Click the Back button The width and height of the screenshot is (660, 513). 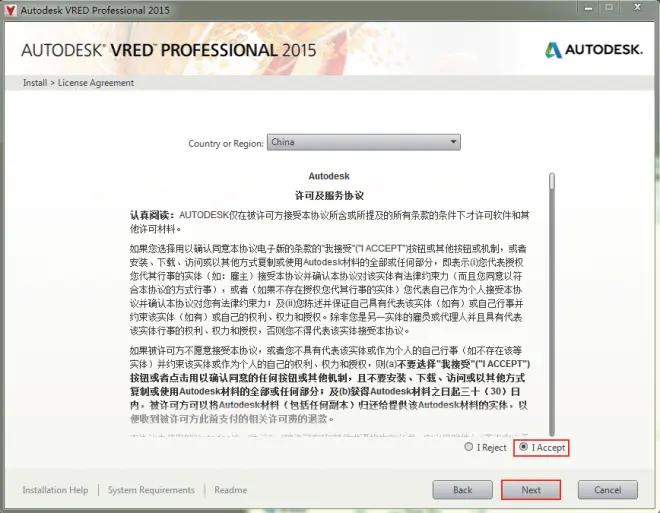[x=463, y=490]
